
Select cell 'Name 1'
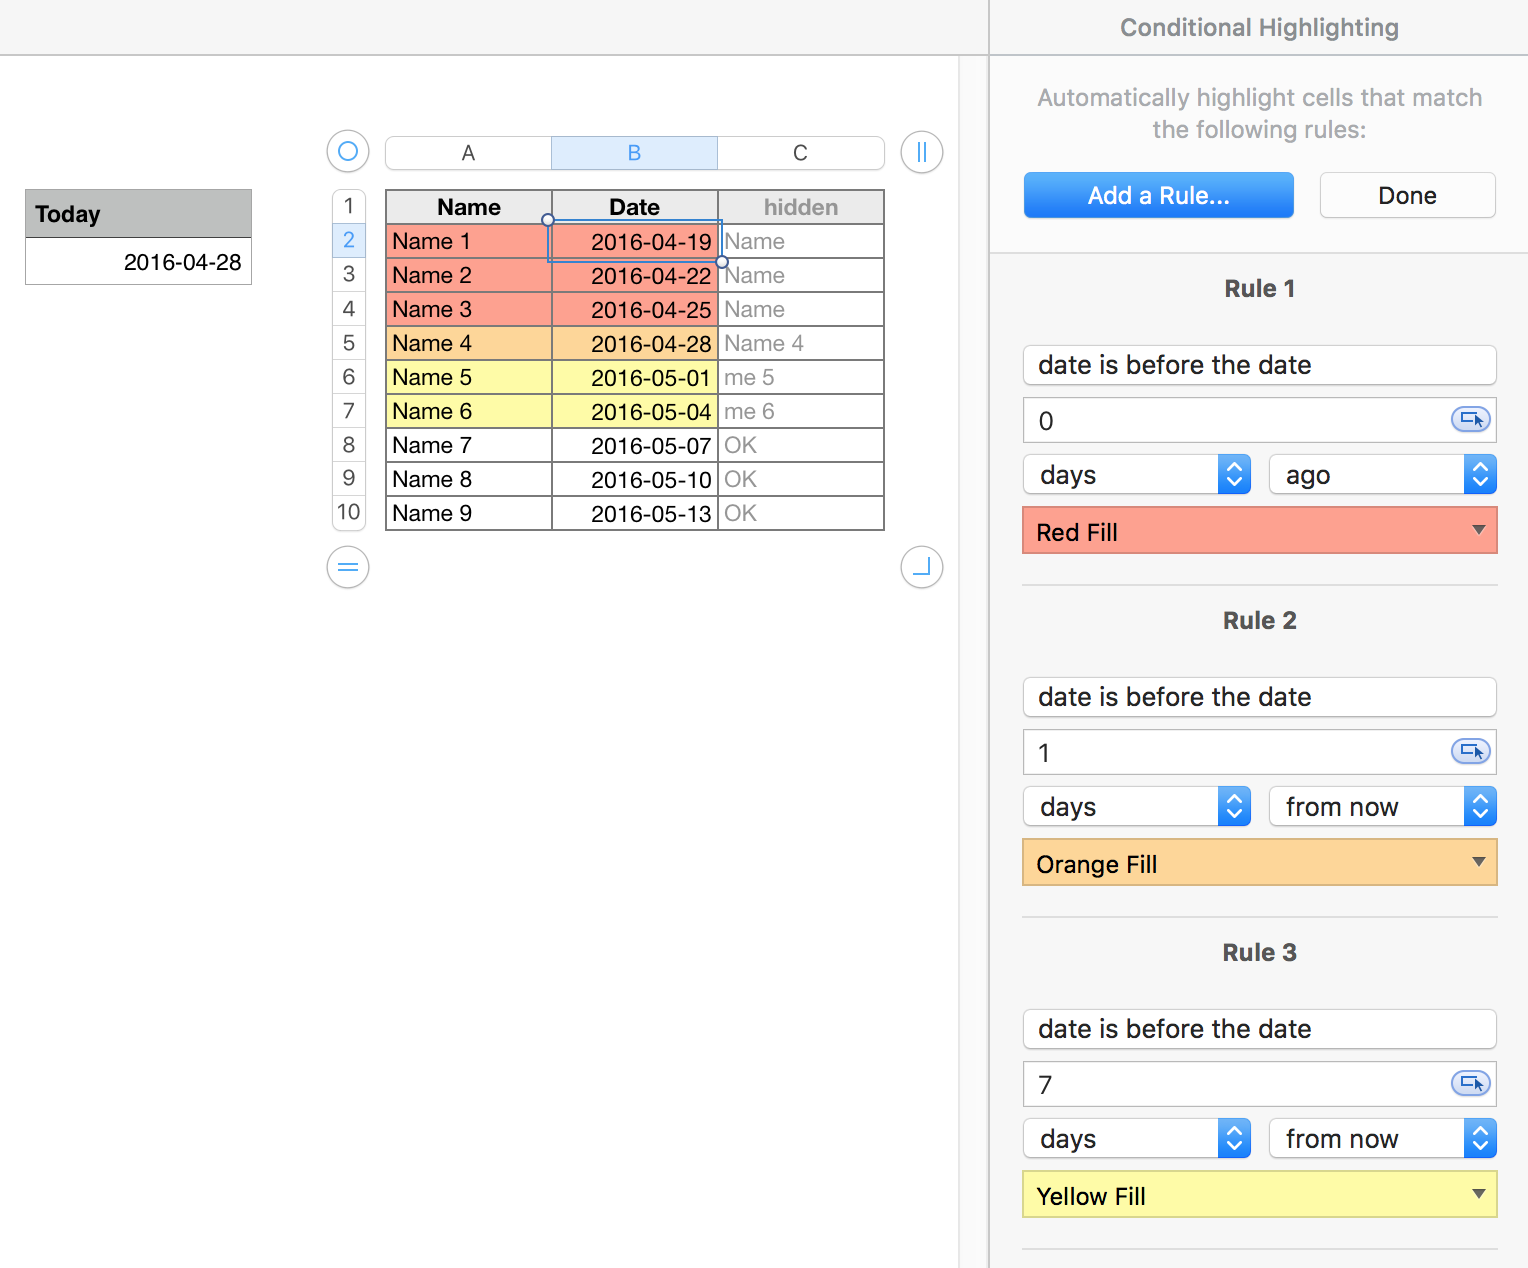[469, 241]
